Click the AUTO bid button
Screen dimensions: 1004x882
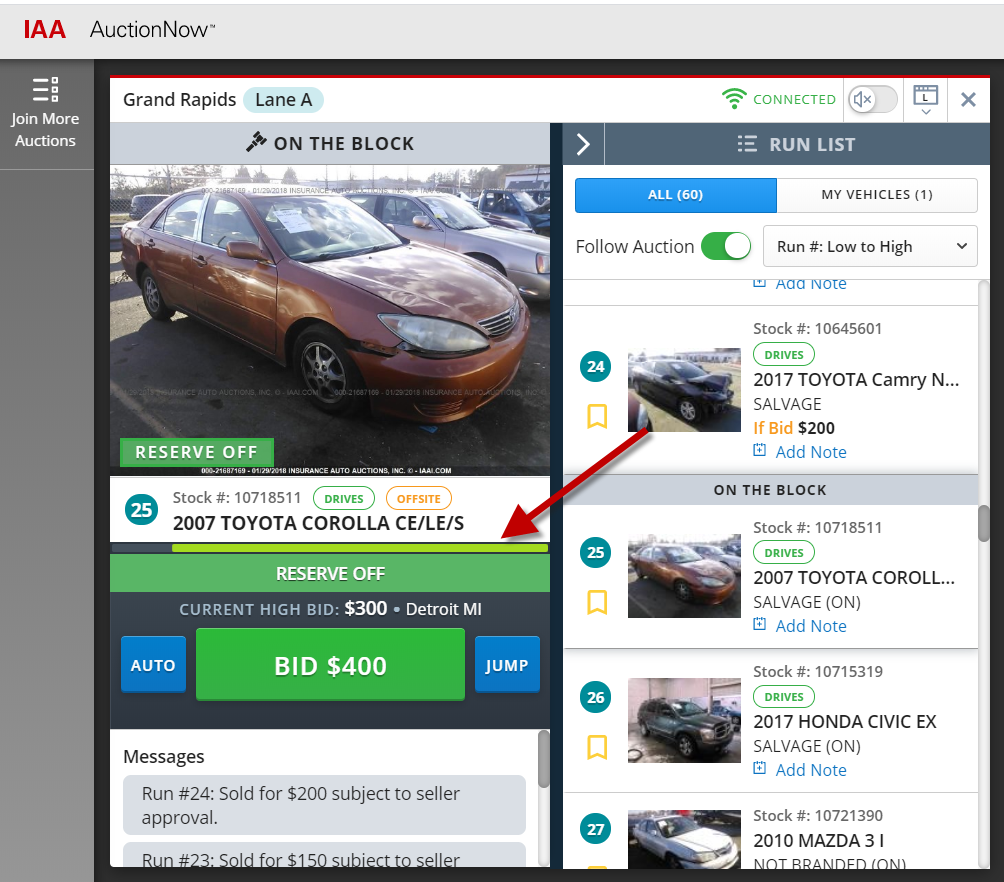(153, 665)
